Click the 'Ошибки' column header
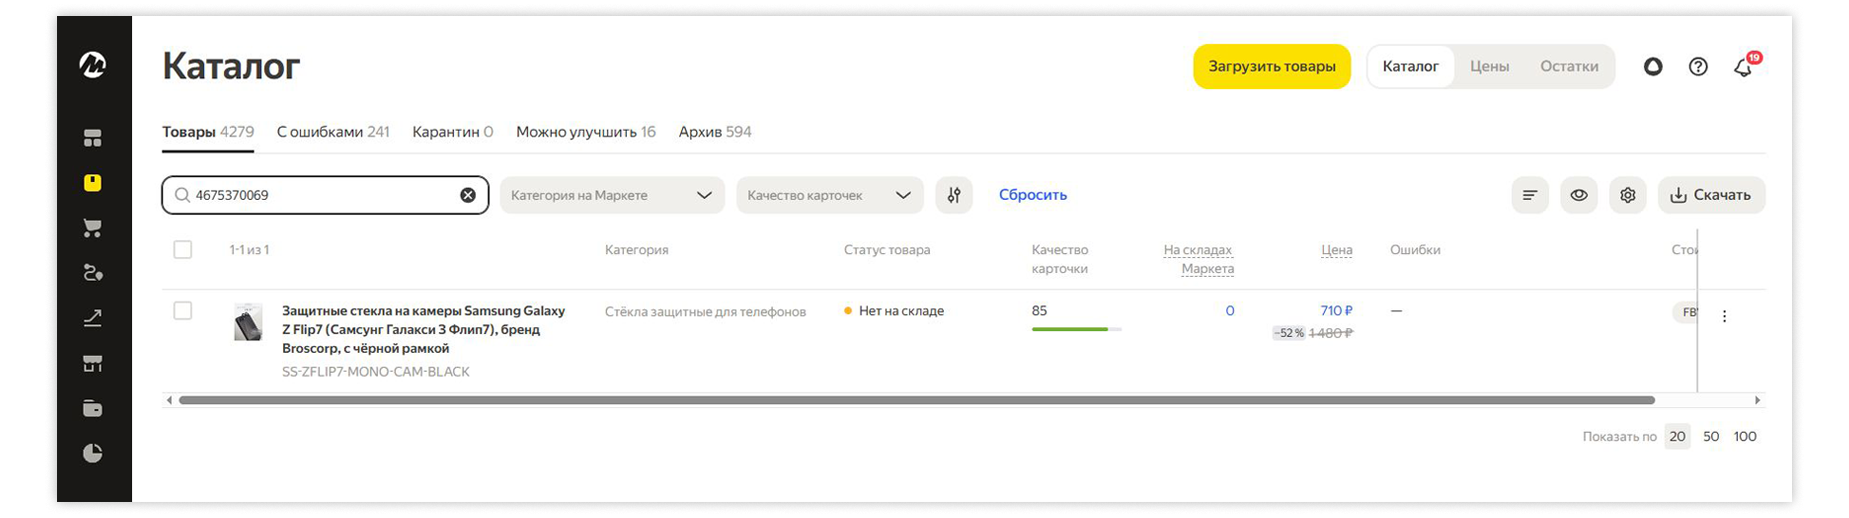This screenshot has width=1849, height=518. coord(1415,250)
